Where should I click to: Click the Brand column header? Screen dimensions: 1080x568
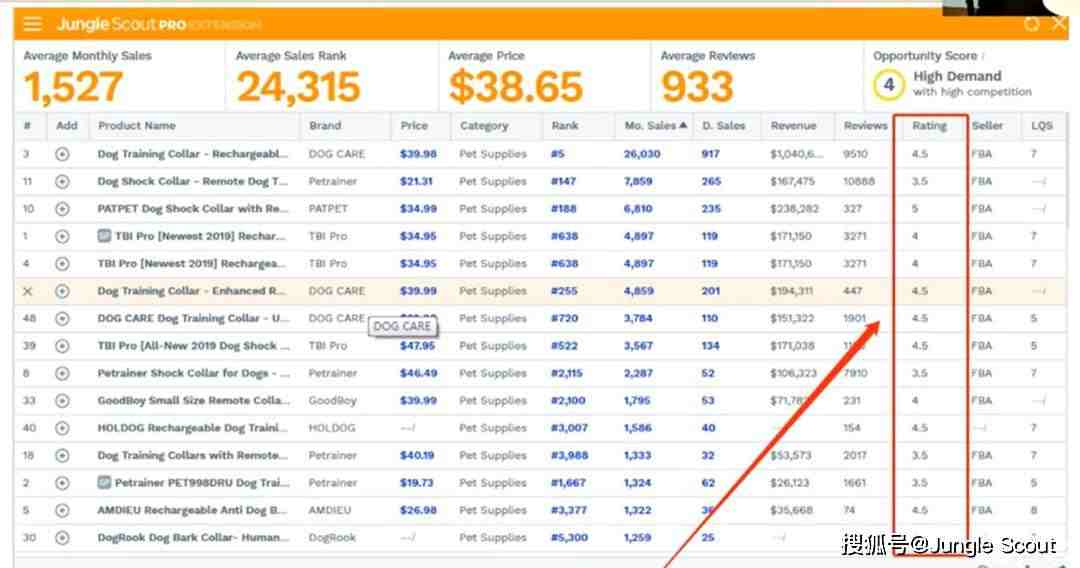(325, 125)
